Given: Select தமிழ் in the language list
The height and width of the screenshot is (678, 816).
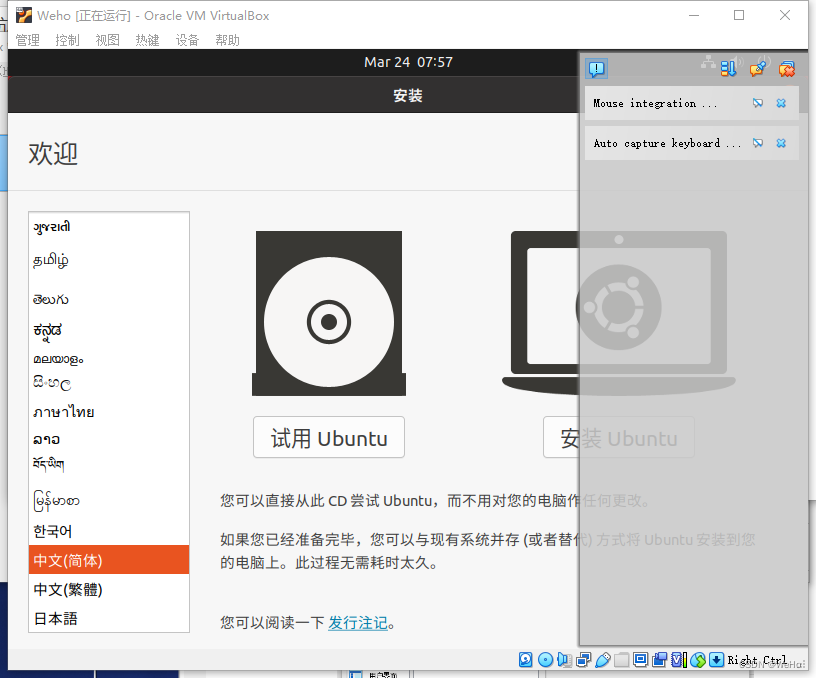Looking at the screenshot, I should [x=109, y=260].
